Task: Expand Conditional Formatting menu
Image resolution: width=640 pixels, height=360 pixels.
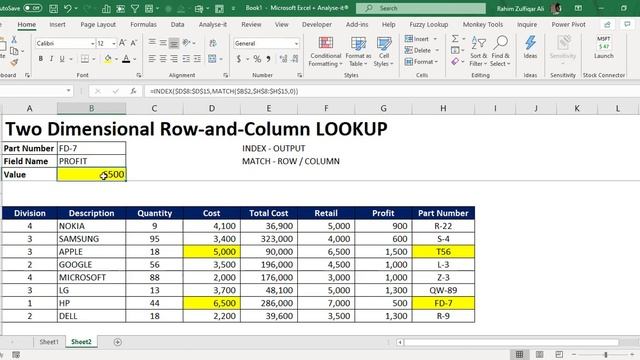Action: click(325, 51)
